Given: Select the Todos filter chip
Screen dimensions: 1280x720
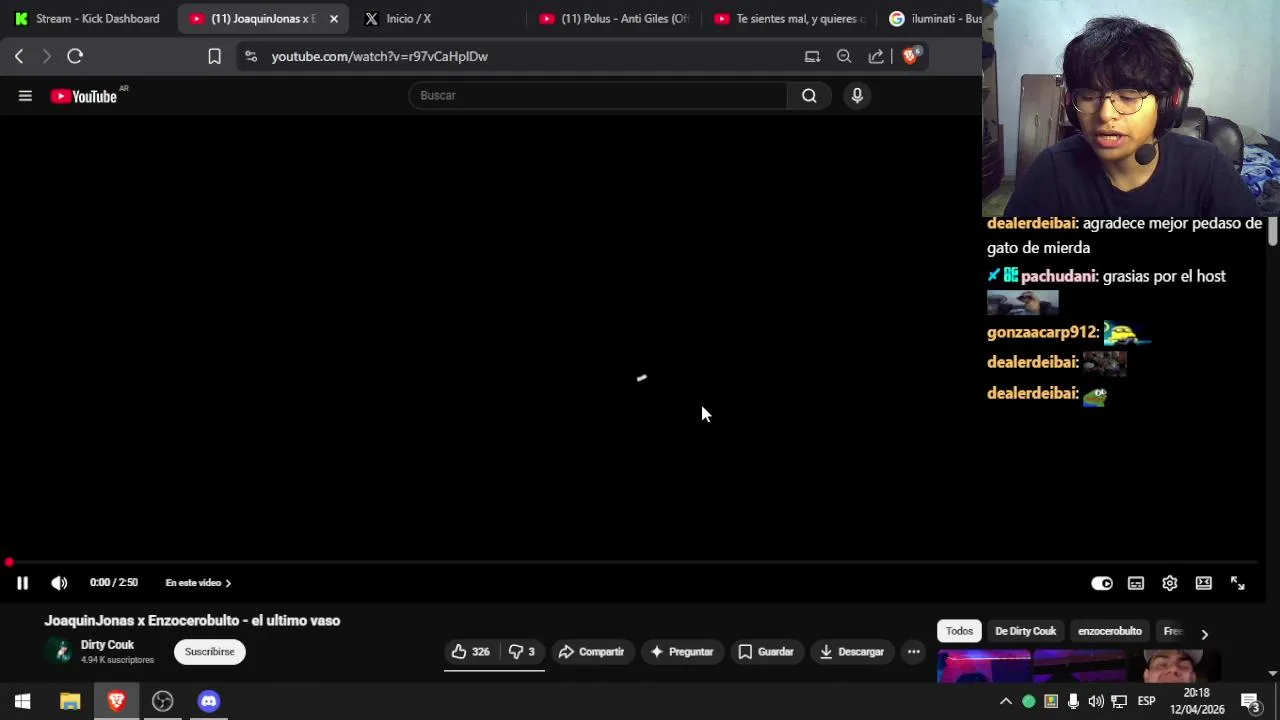Looking at the screenshot, I should (x=959, y=631).
